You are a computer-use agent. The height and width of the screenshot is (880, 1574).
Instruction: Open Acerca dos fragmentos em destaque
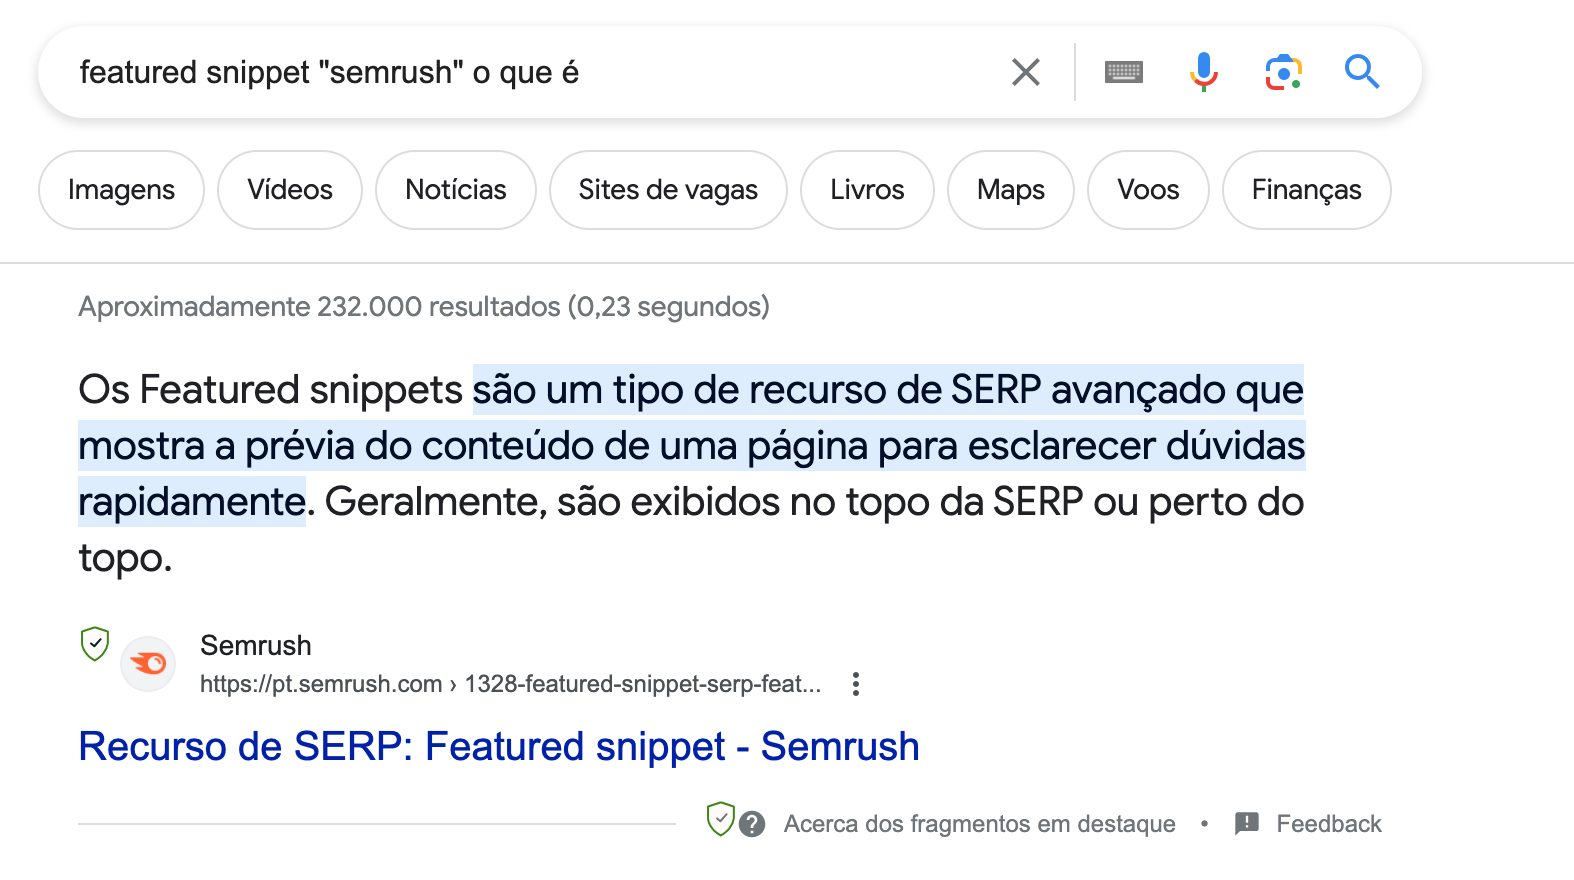click(981, 823)
